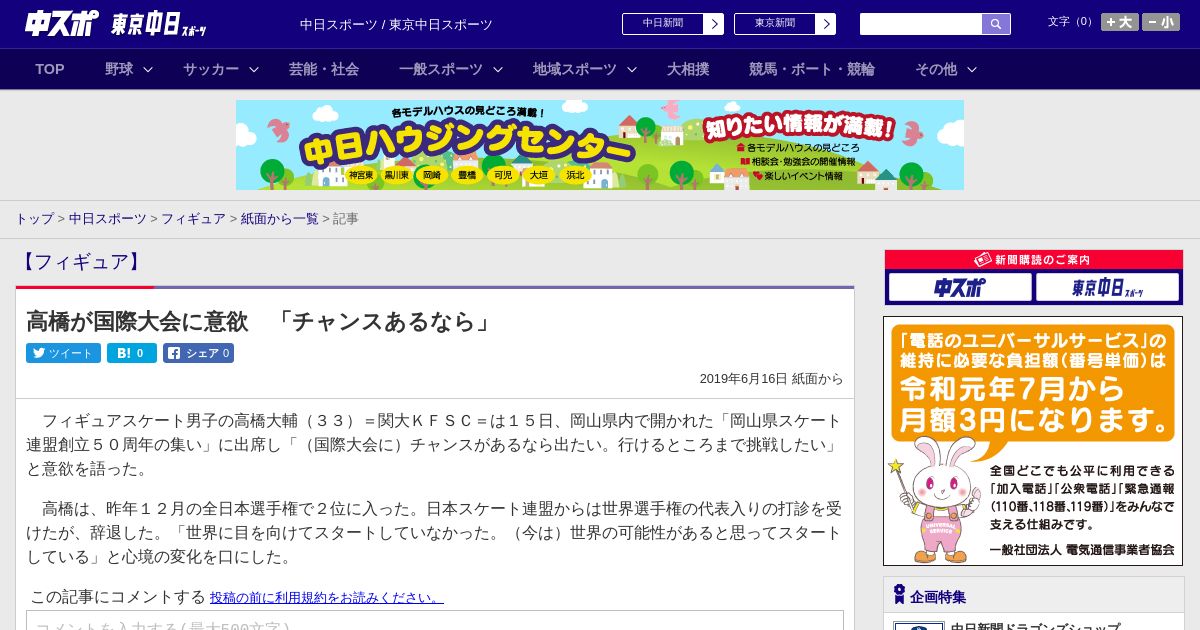
Task: Click the 東京中日スポーツ header logo
Action: click(159, 24)
